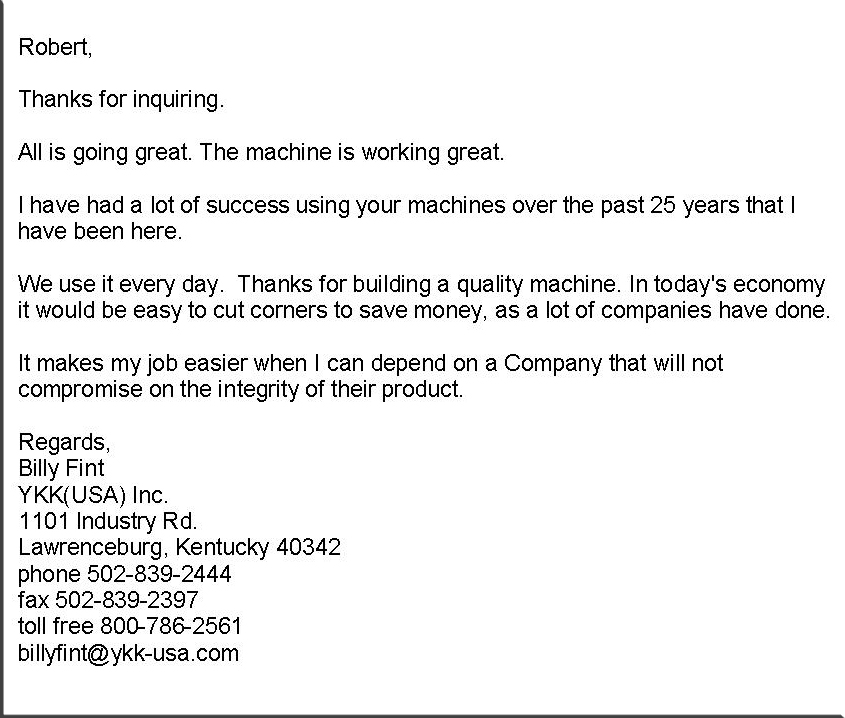This screenshot has width=845, height=718.
Task: Click the company name 'YKK(USA) Inc.'
Action: click(x=93, y=495)
